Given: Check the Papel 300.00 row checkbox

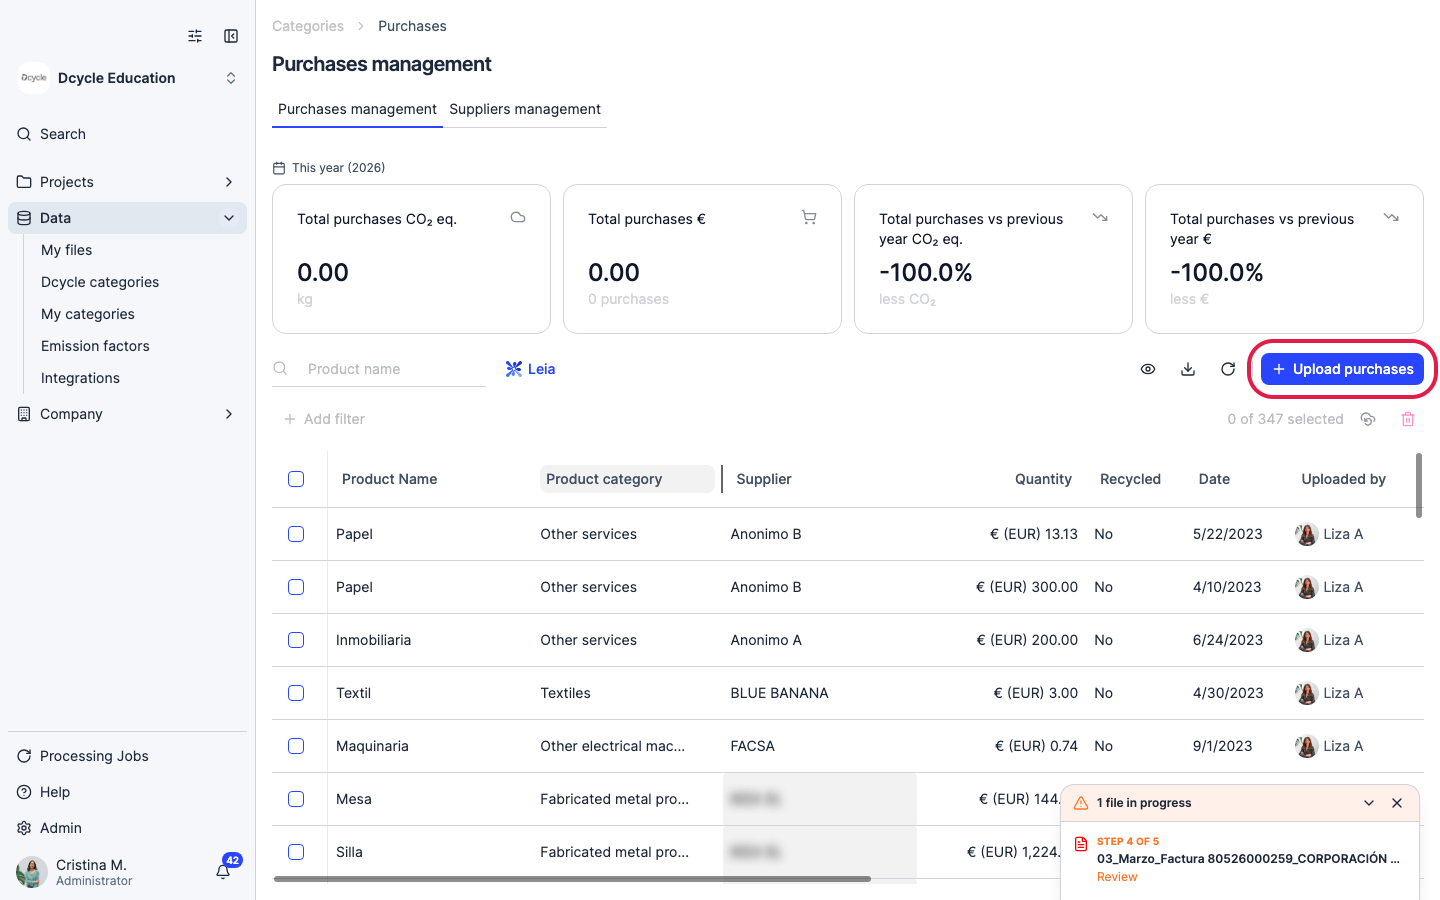Looking at the screenshot, I should [x=296, y=587].
